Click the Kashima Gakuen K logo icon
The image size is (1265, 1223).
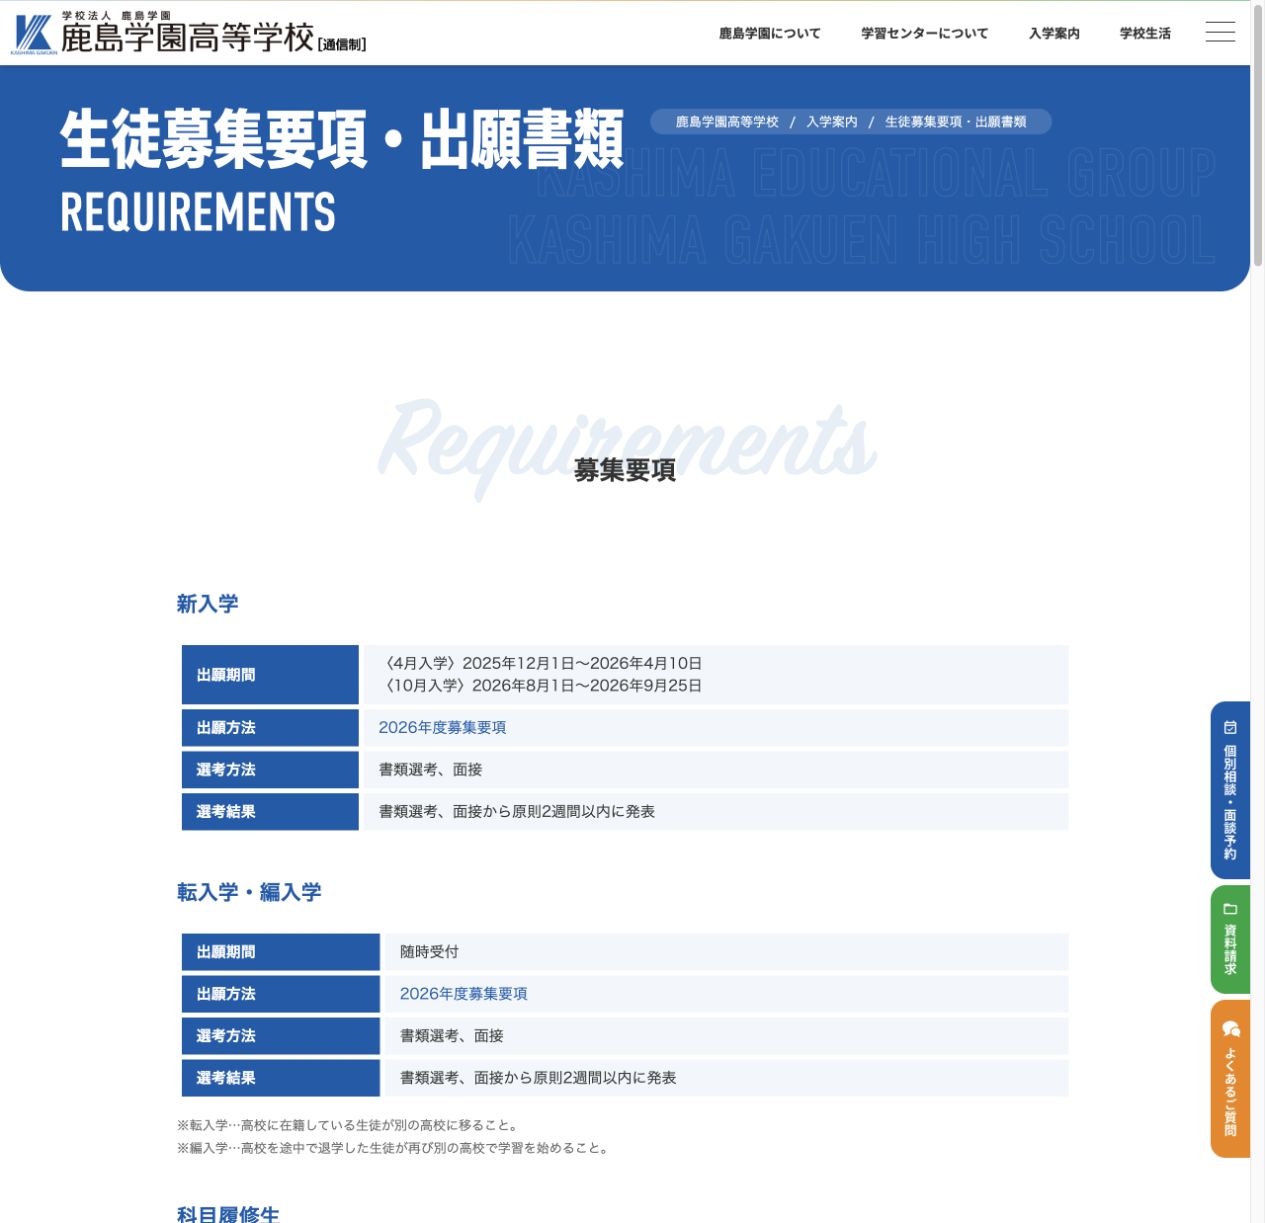pyautogui.click(x=35, y=33)
